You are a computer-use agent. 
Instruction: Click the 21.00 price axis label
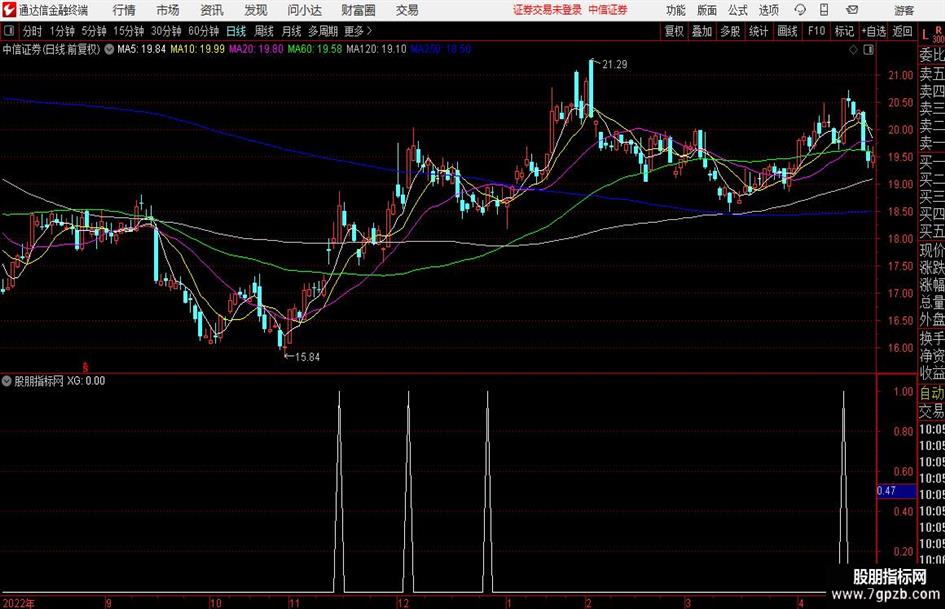point(900,75)
